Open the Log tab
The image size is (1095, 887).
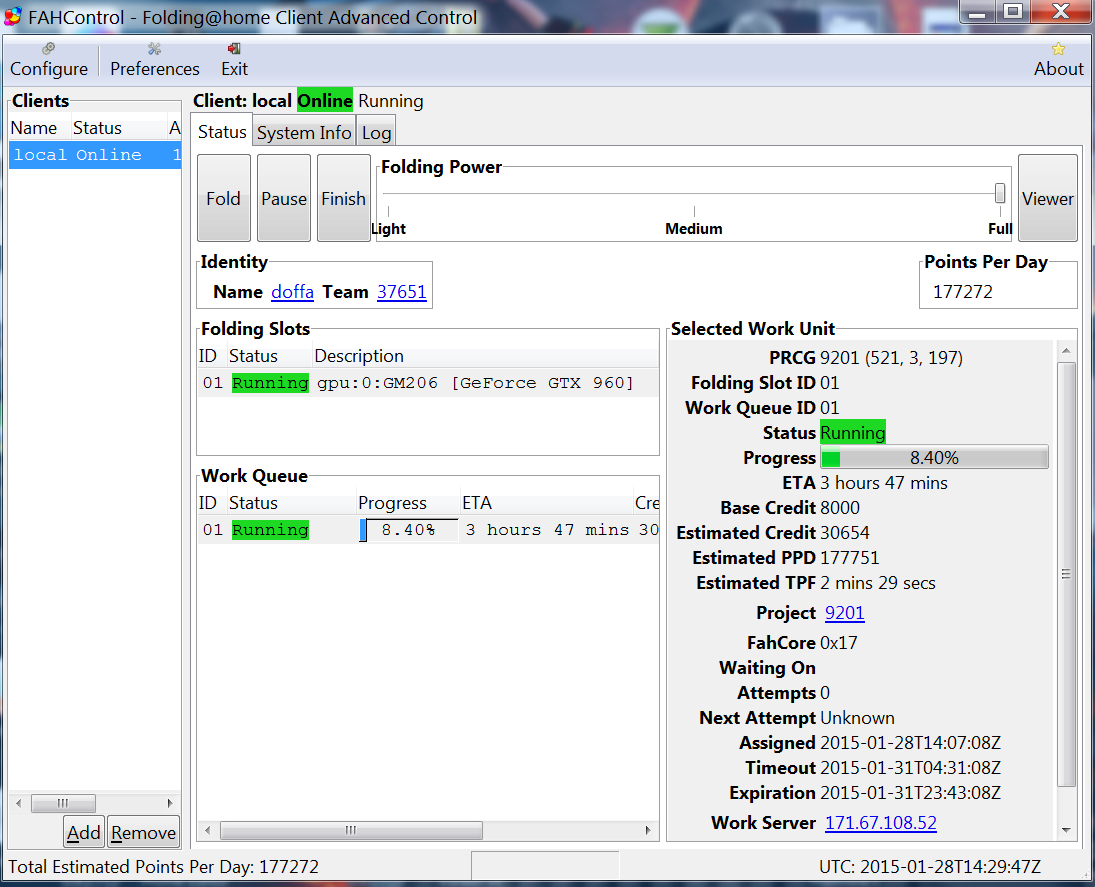[x=376, y=133]
